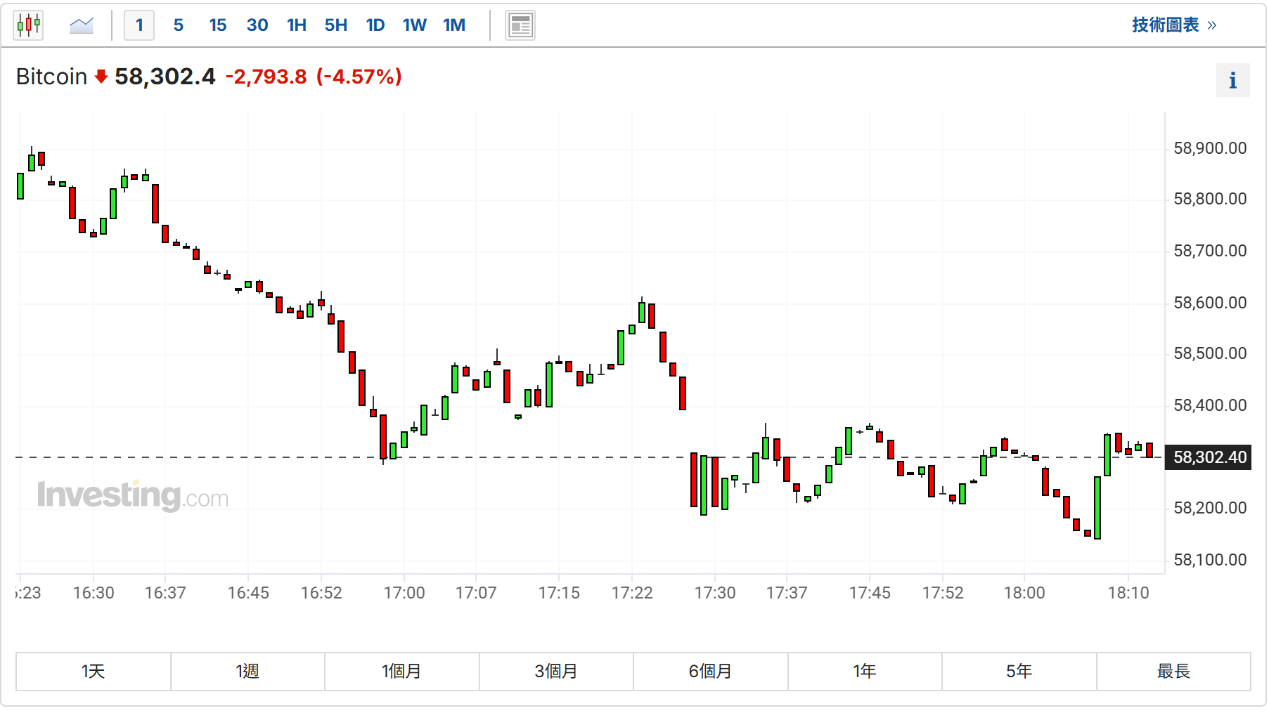Select the 最長 maximum range
The image size is (1269, 713).
1173,671
